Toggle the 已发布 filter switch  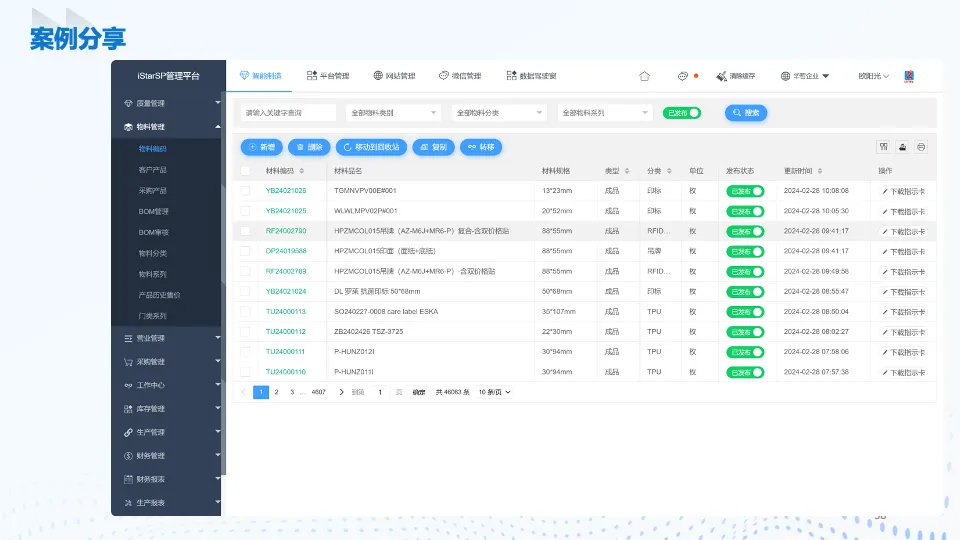682,113
